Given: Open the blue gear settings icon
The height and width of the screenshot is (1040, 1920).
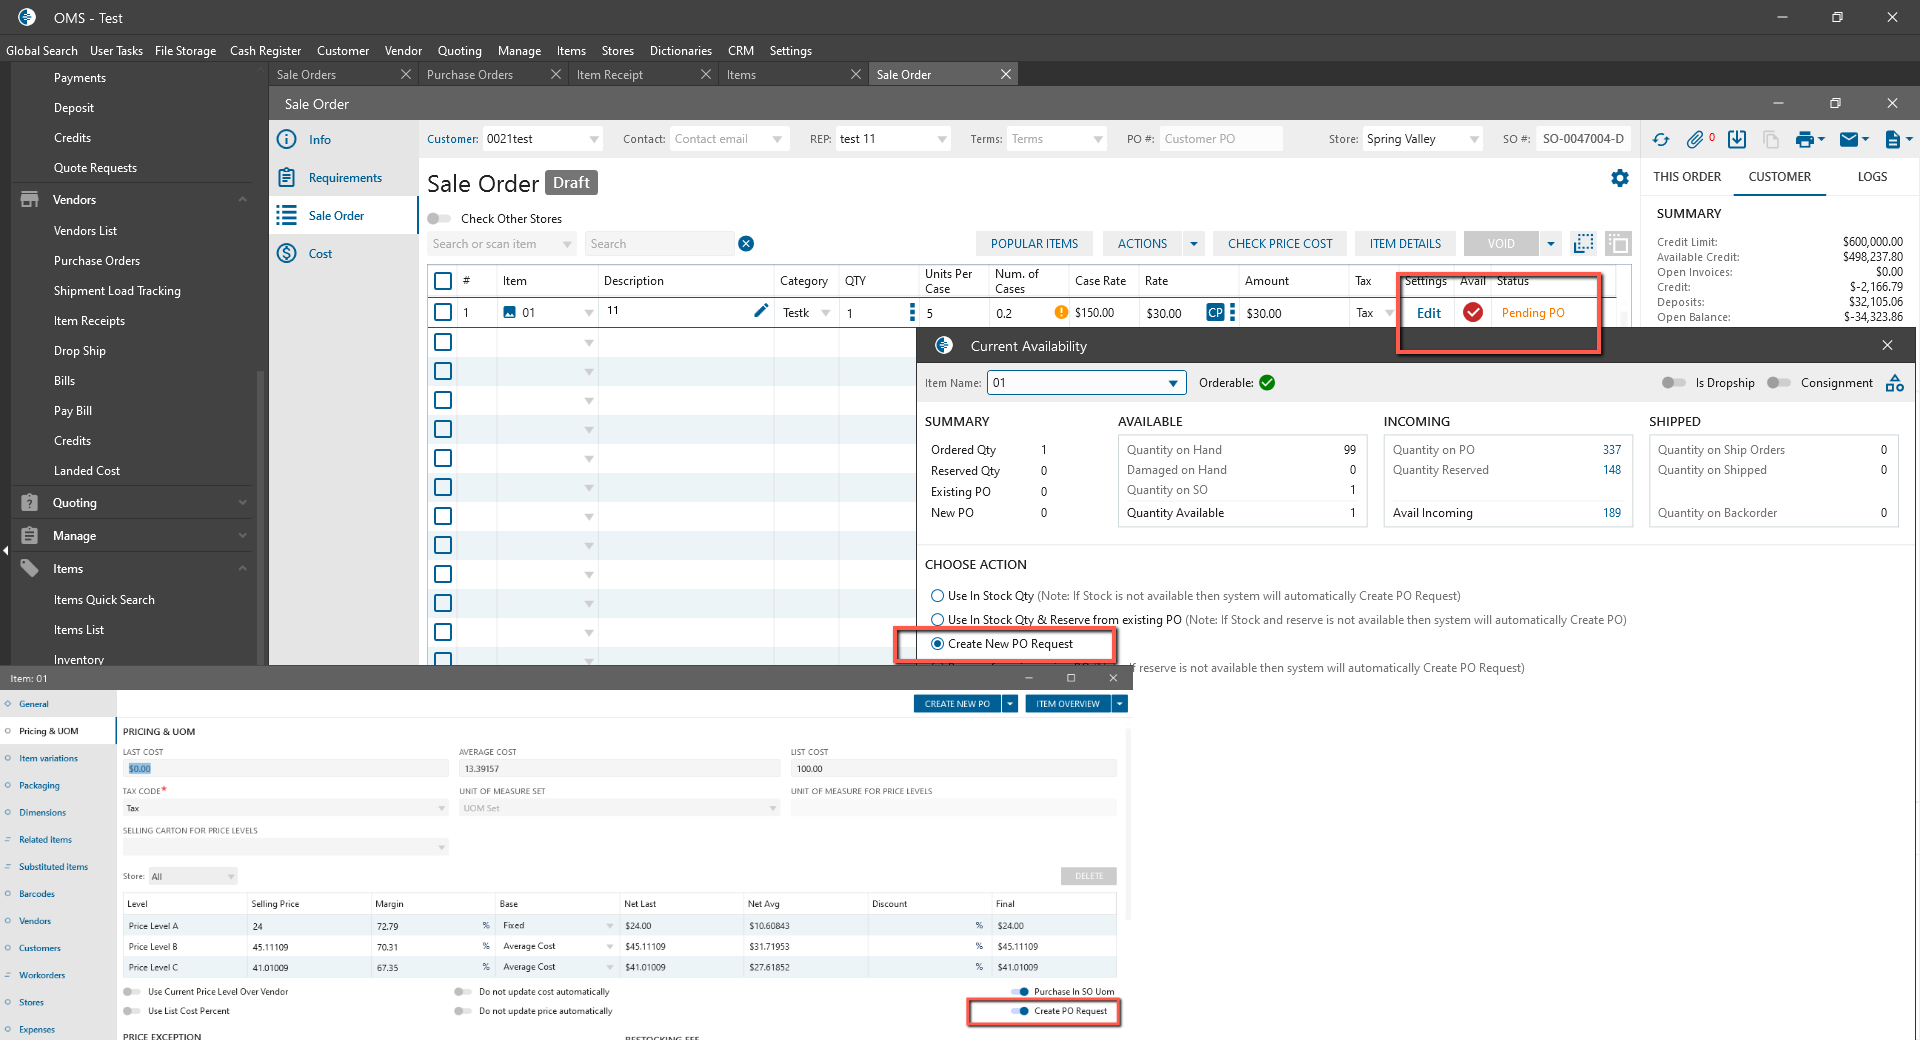Looking at the screenshot, I should pyautogui.click(x=1620, y=178).
